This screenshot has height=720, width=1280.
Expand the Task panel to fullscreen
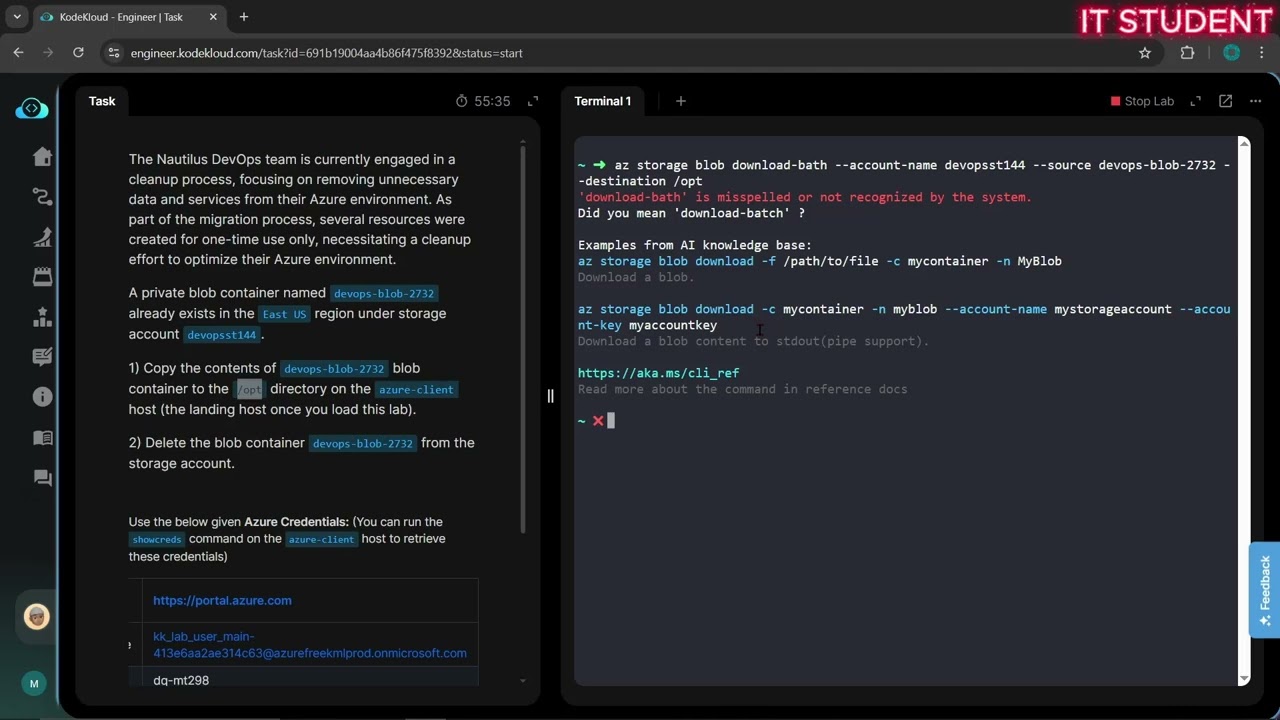click(x=533, y=101)
